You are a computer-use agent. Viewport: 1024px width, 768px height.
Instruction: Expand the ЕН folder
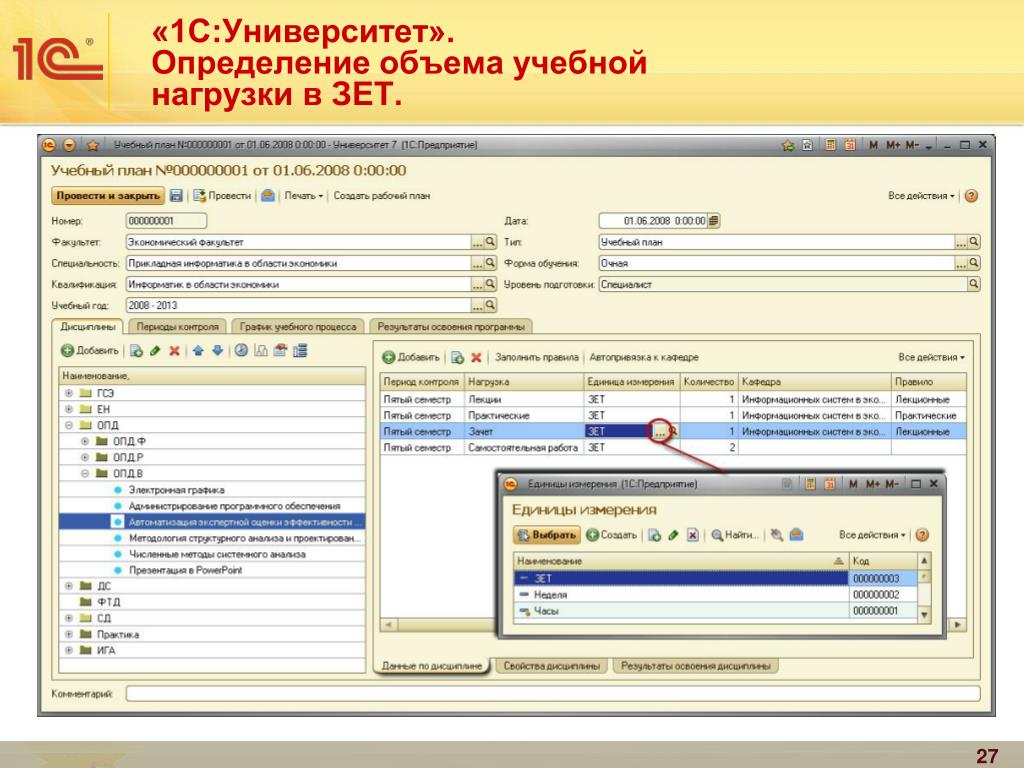69,409
